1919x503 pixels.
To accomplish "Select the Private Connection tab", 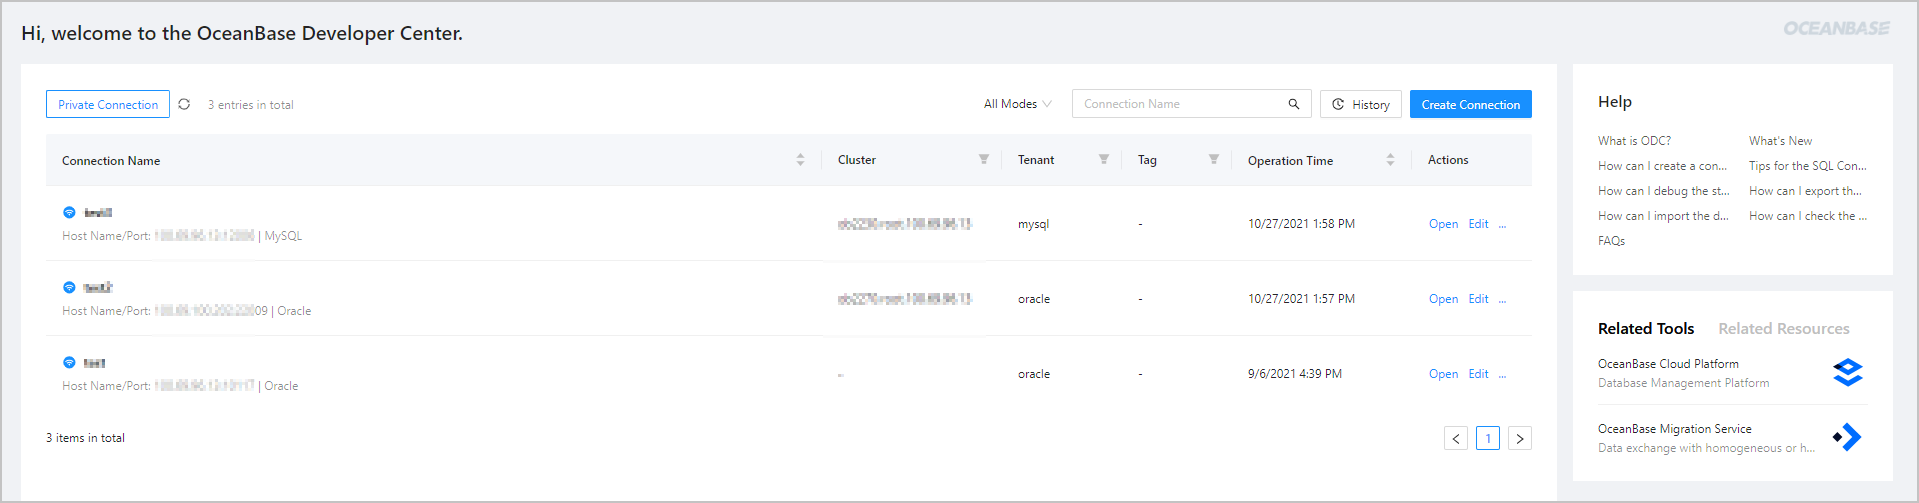I will 108,104.
